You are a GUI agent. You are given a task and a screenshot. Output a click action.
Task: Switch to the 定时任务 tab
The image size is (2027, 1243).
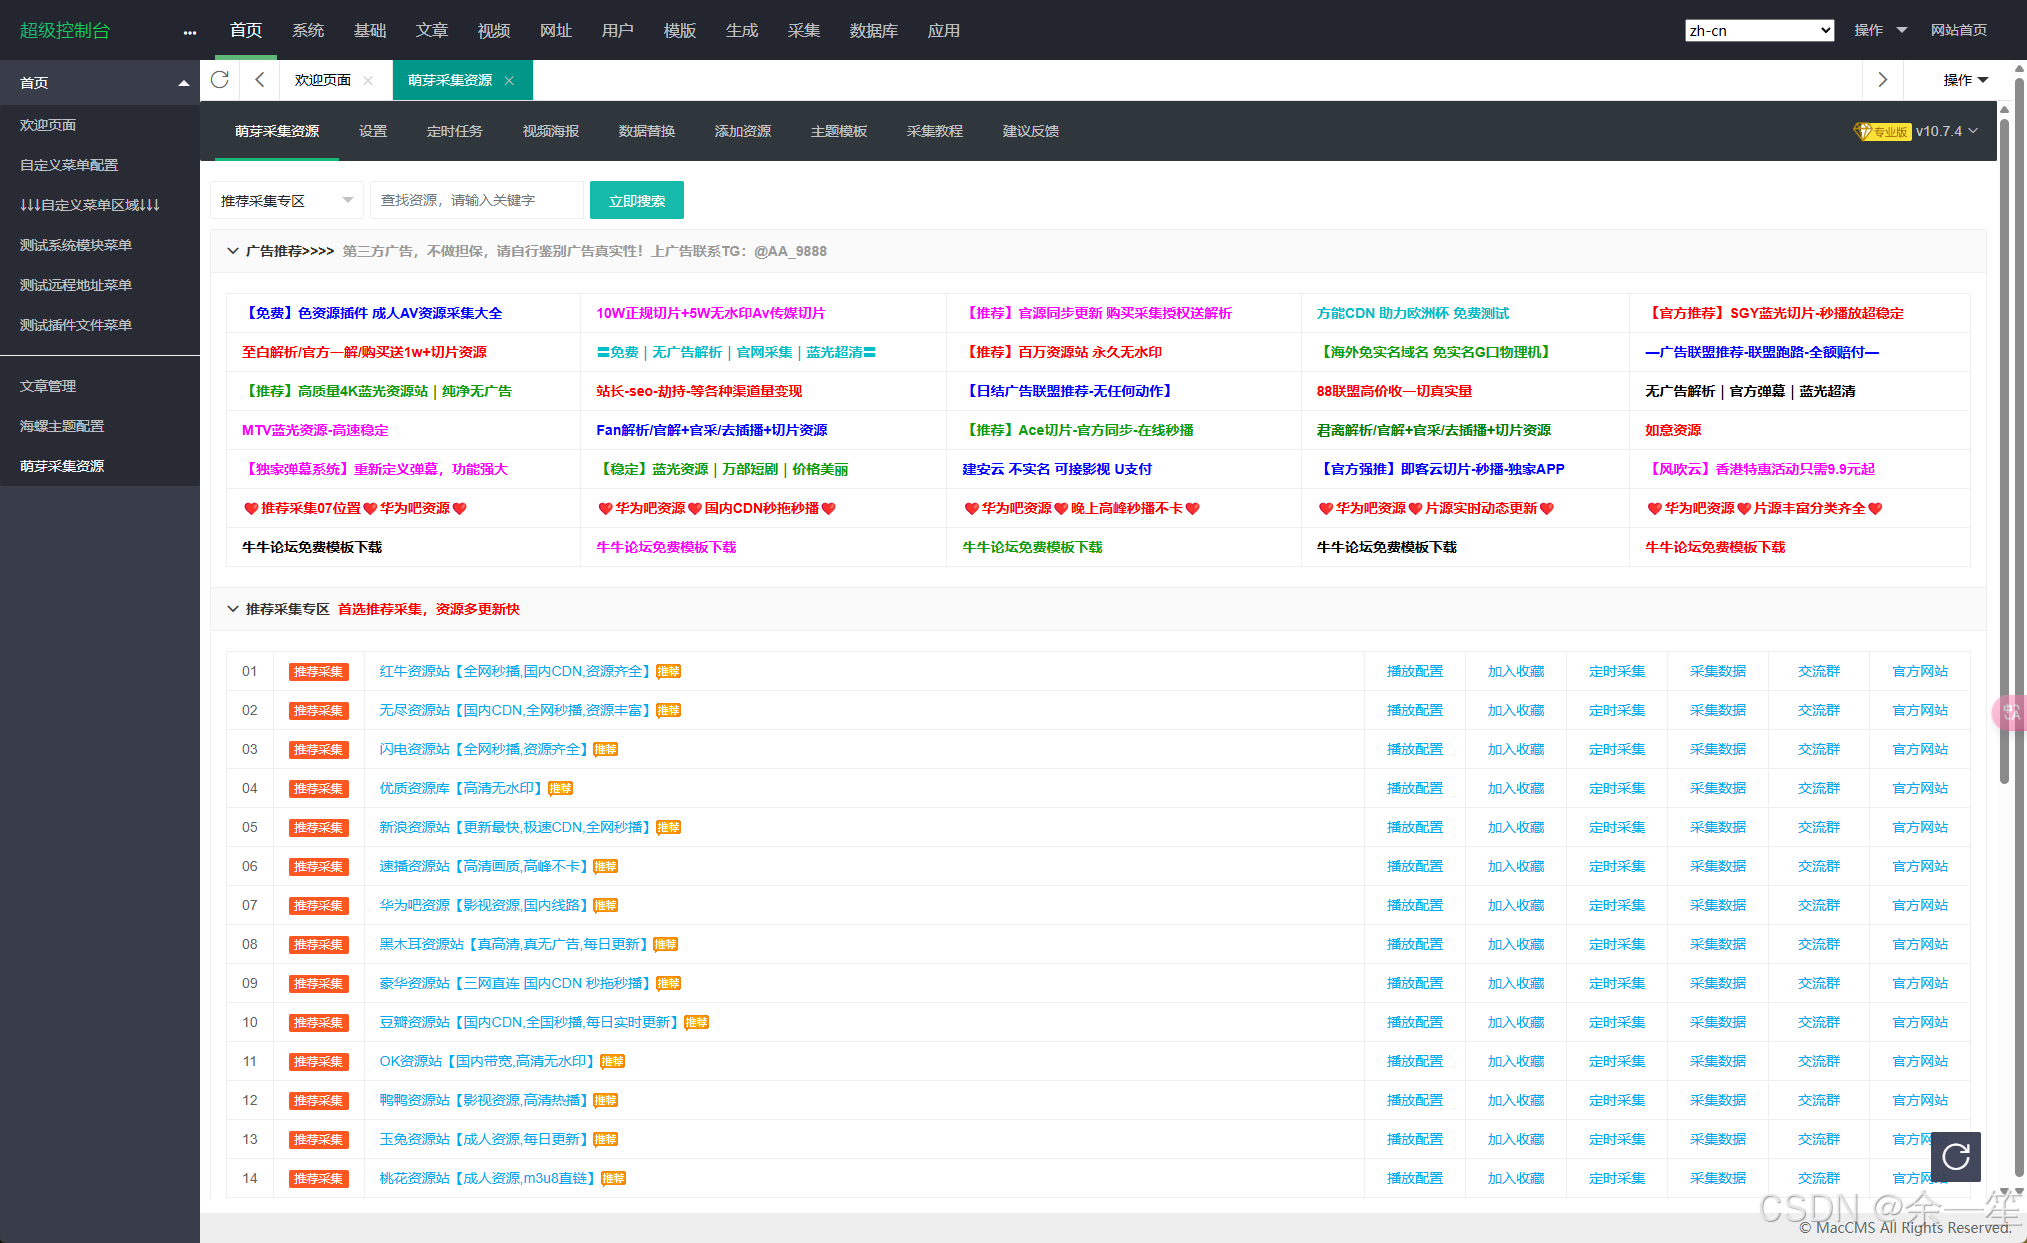[454, 131]
